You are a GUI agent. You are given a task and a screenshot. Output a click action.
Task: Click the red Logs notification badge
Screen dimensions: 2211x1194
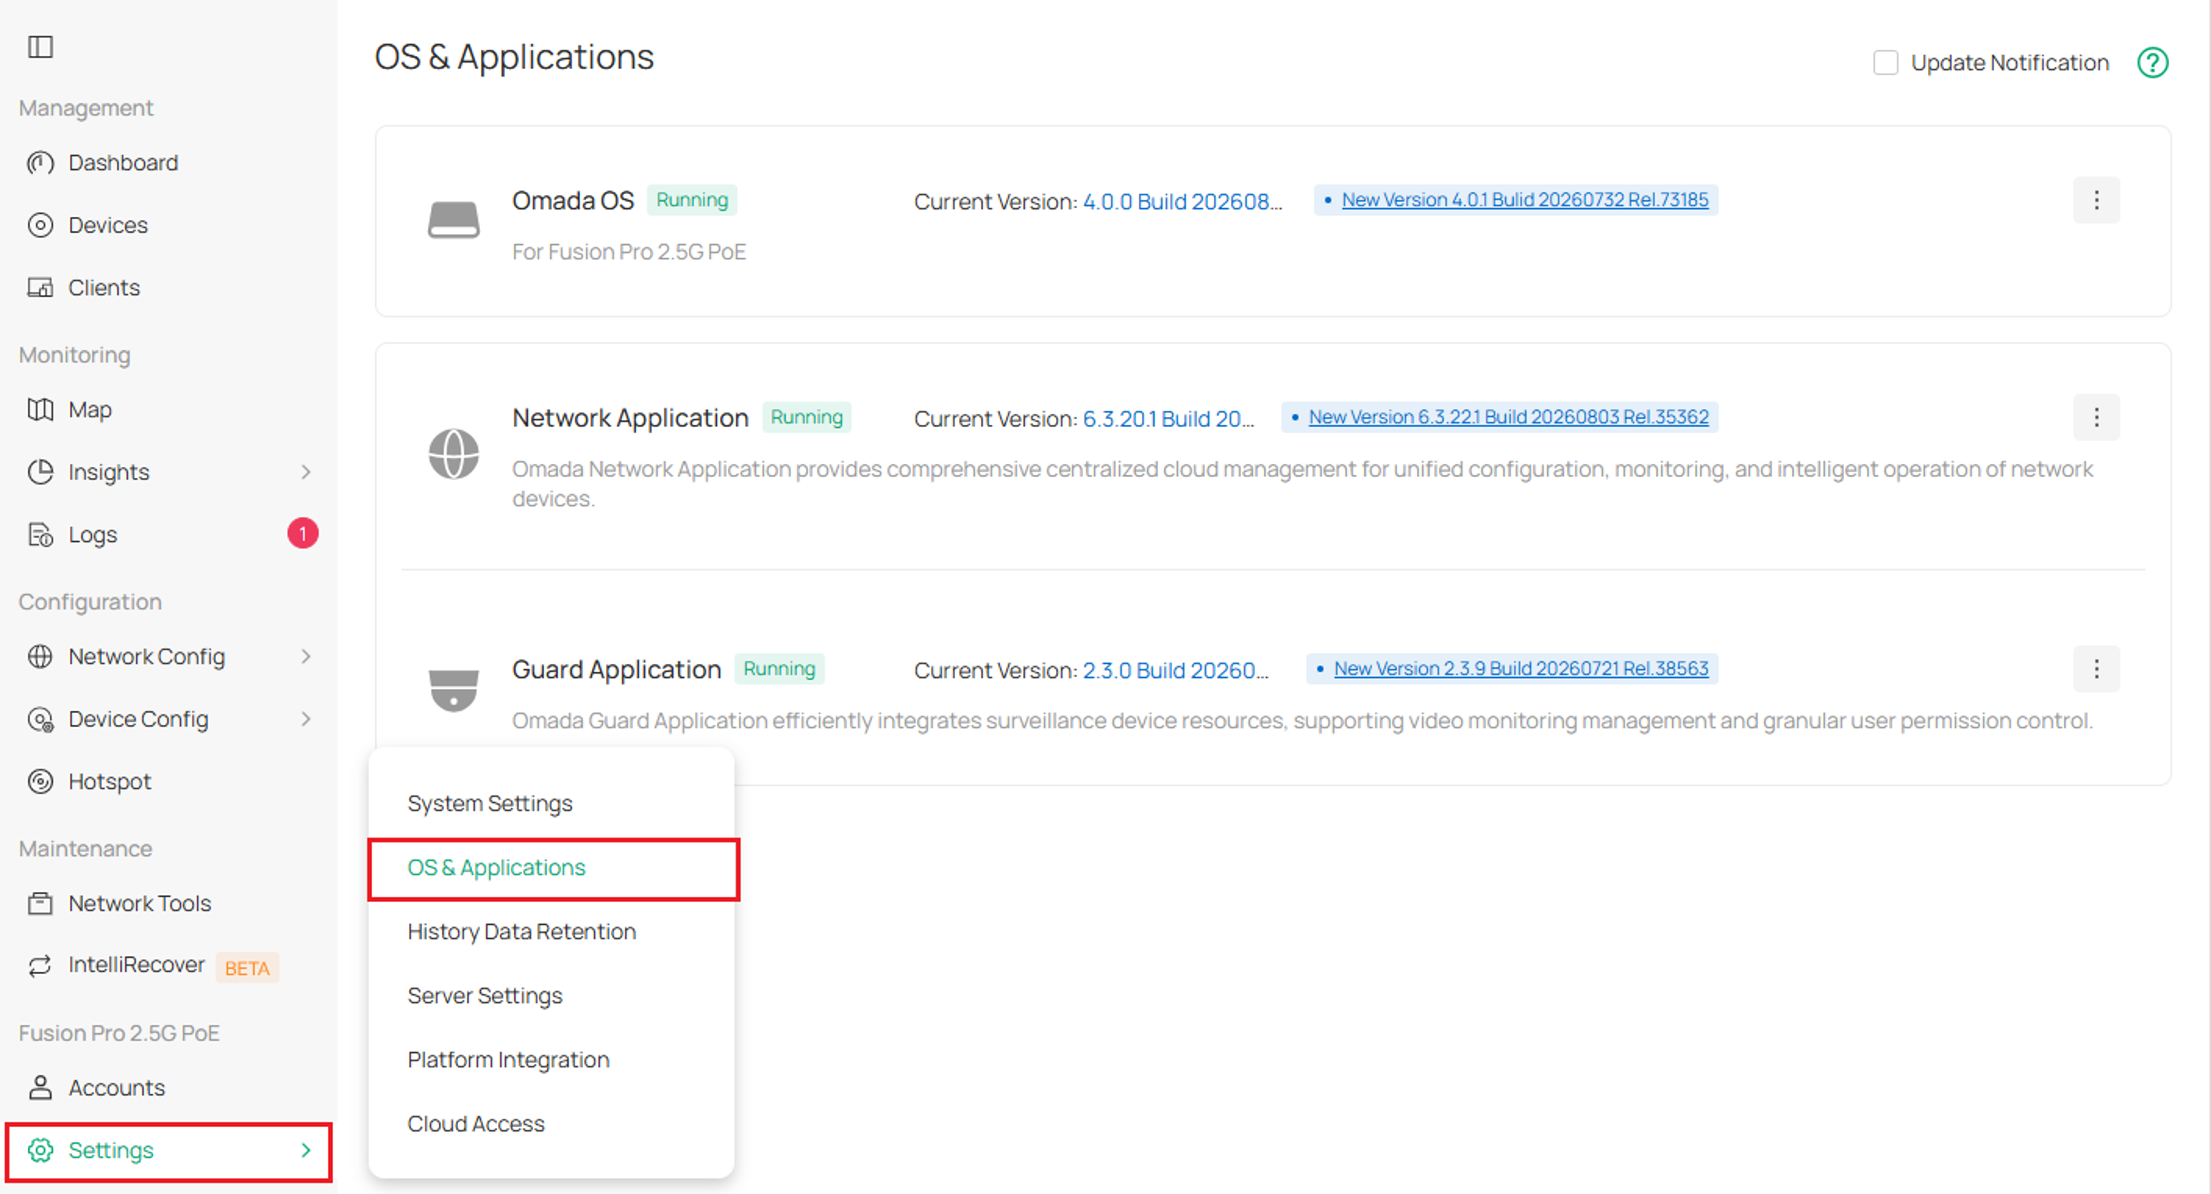pyautogui.click(x=303, y=534)
